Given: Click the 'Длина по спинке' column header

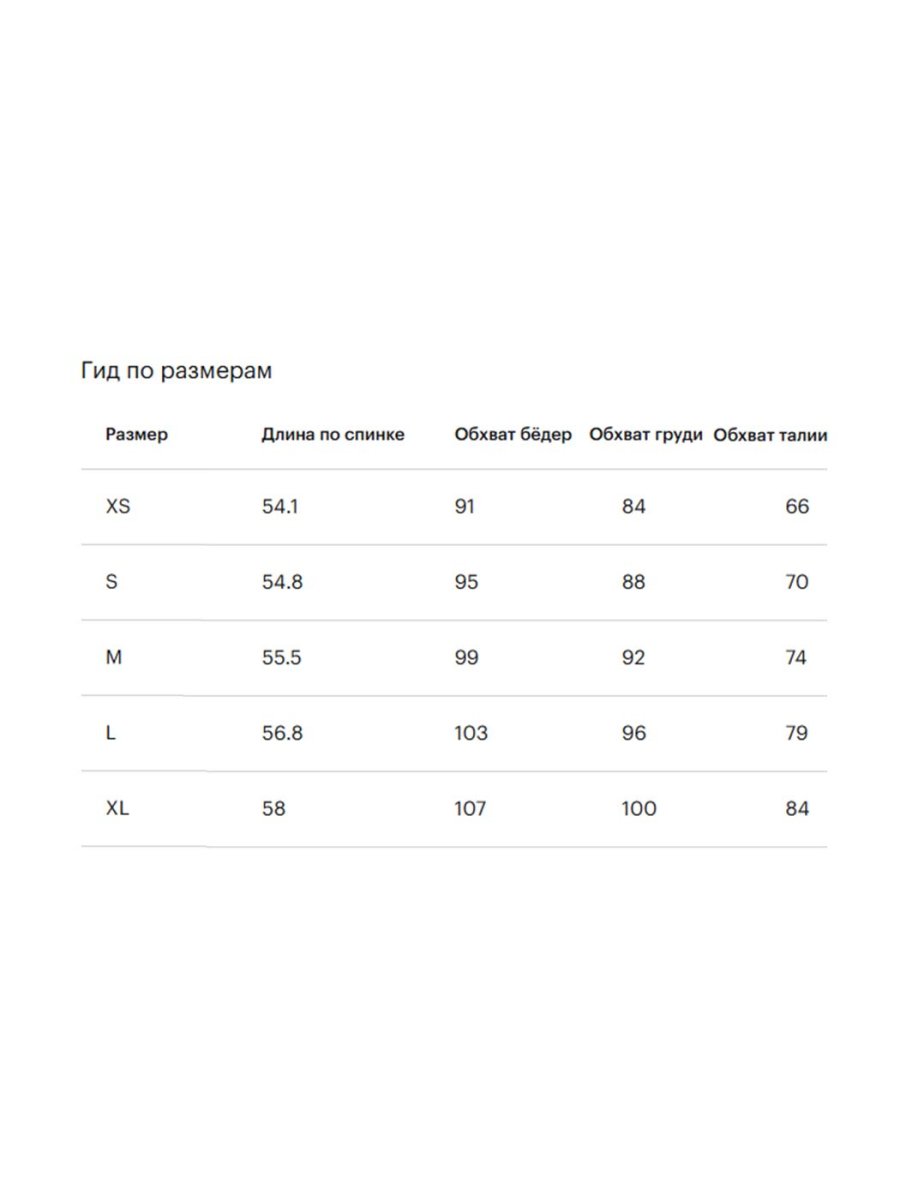Looking at the screenshot, I should coord(333,435).
